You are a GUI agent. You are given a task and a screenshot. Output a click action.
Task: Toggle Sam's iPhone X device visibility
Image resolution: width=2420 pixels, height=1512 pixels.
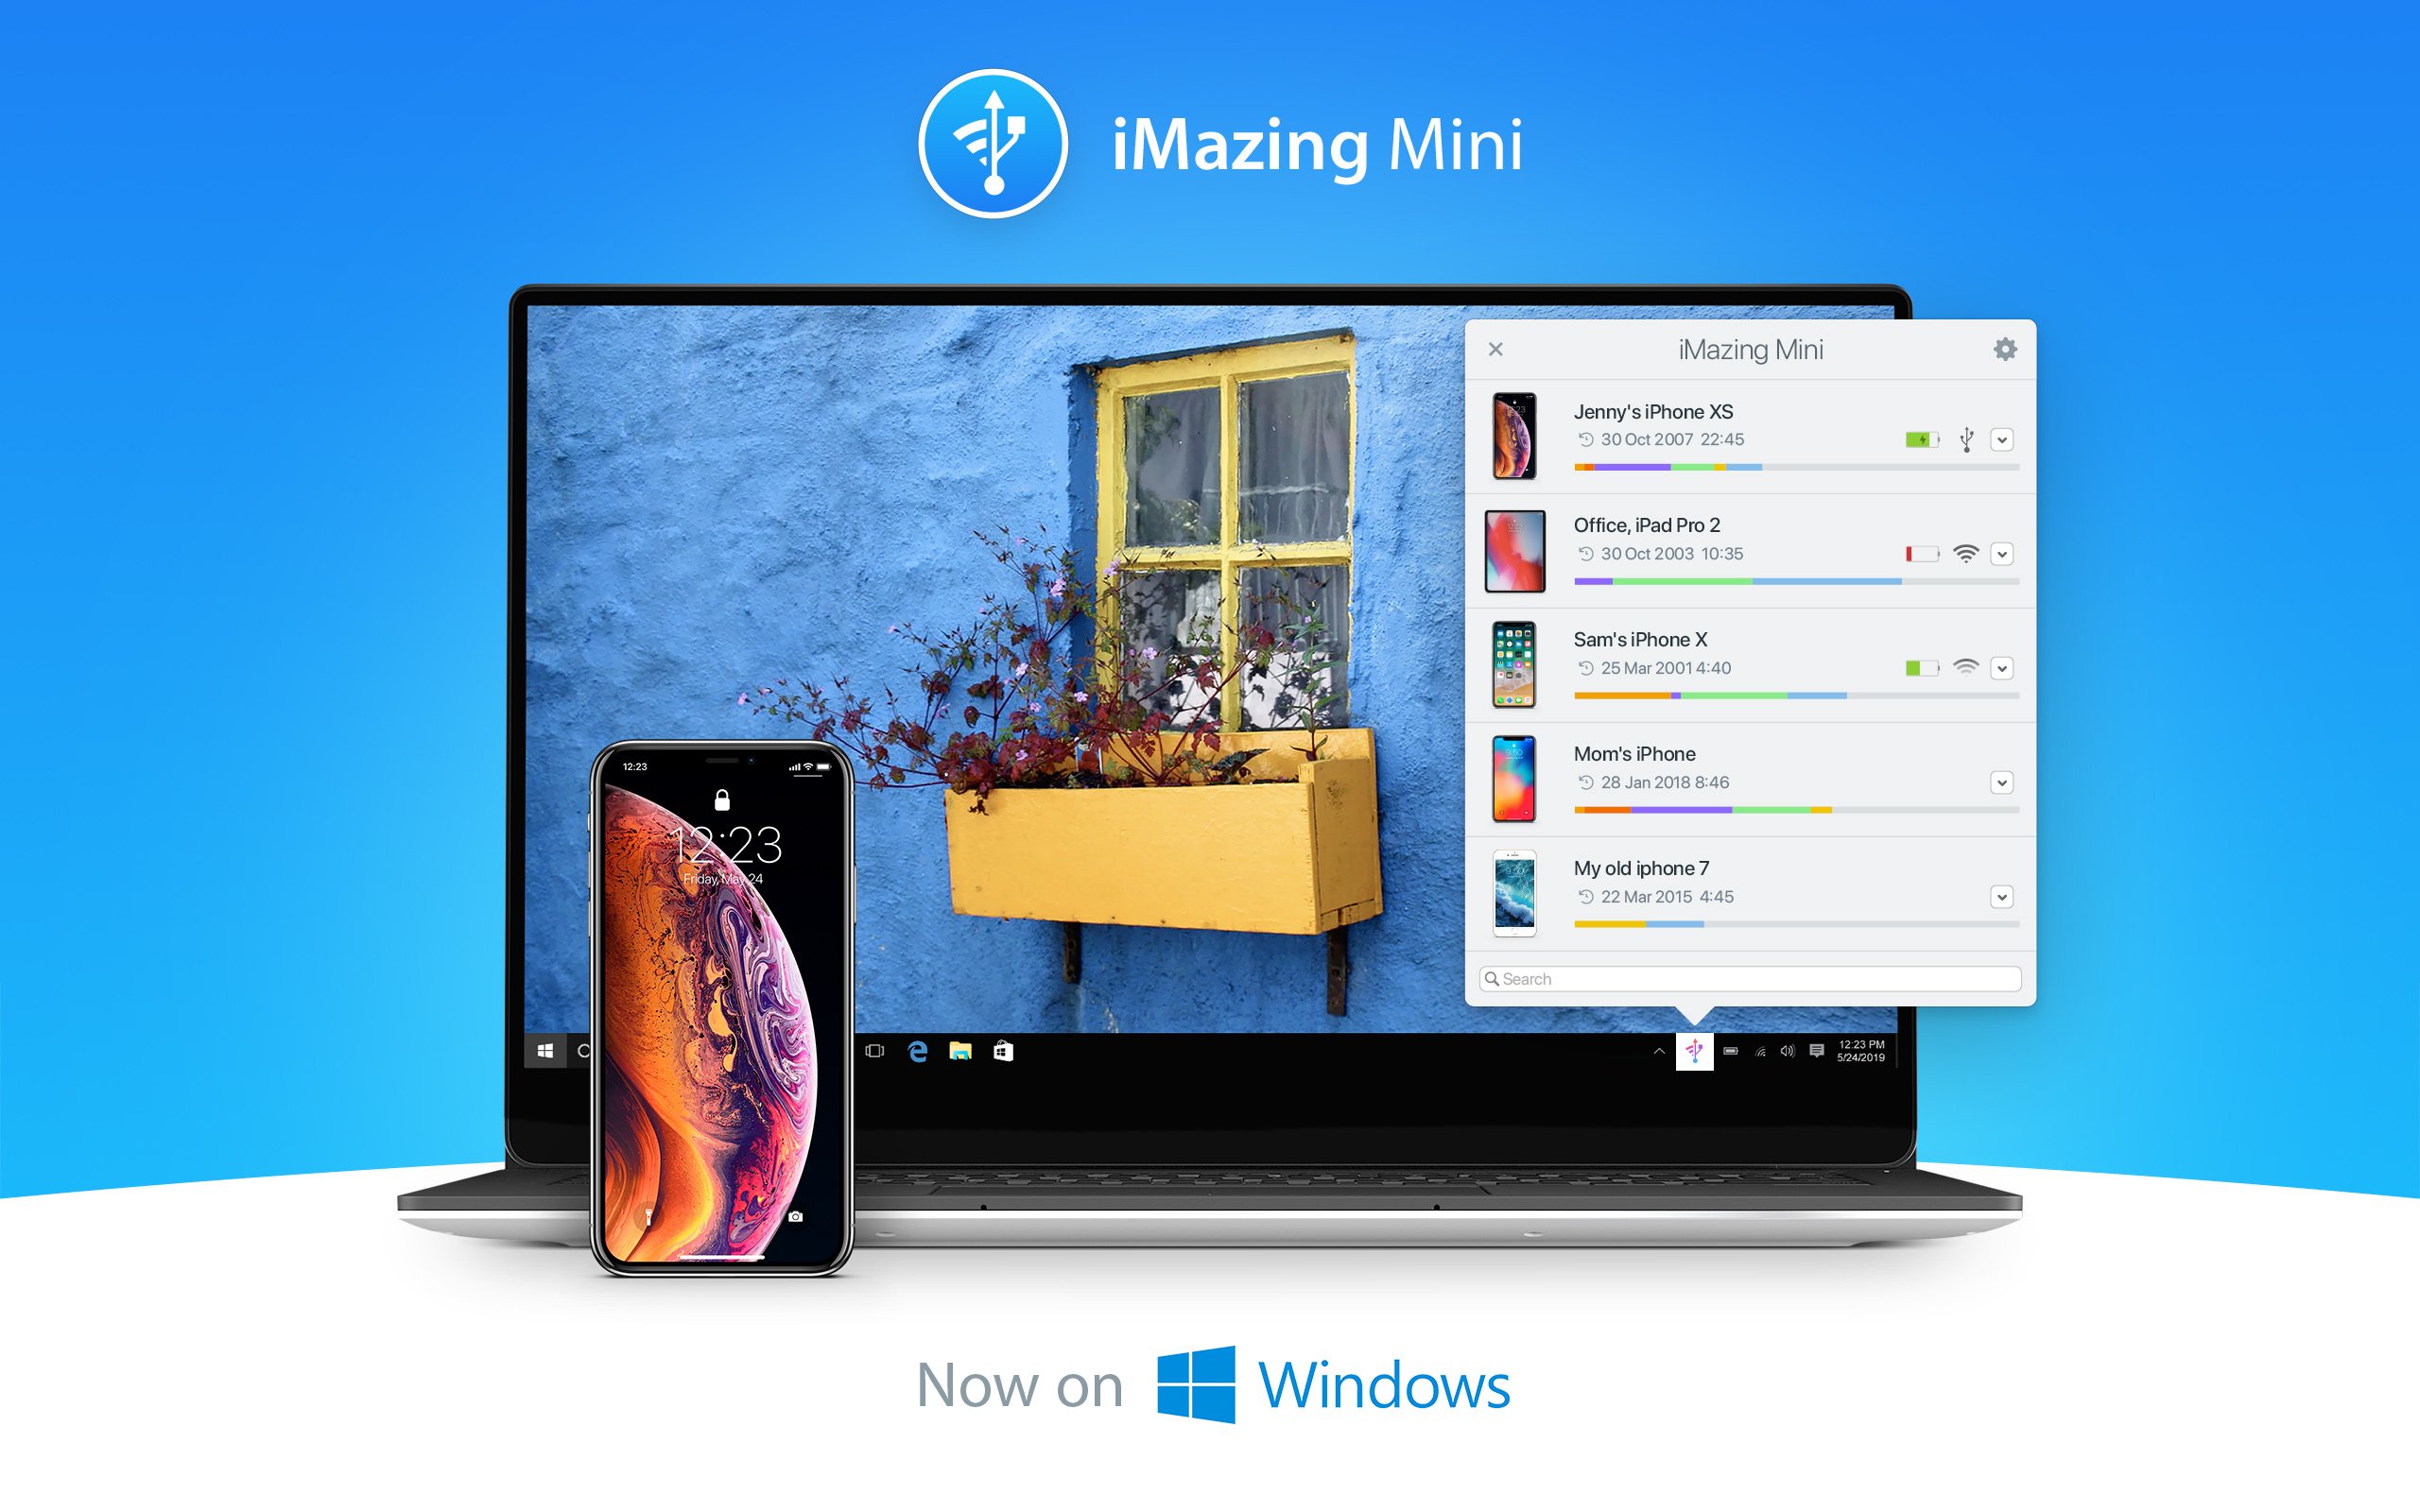tap(2004, 671)
